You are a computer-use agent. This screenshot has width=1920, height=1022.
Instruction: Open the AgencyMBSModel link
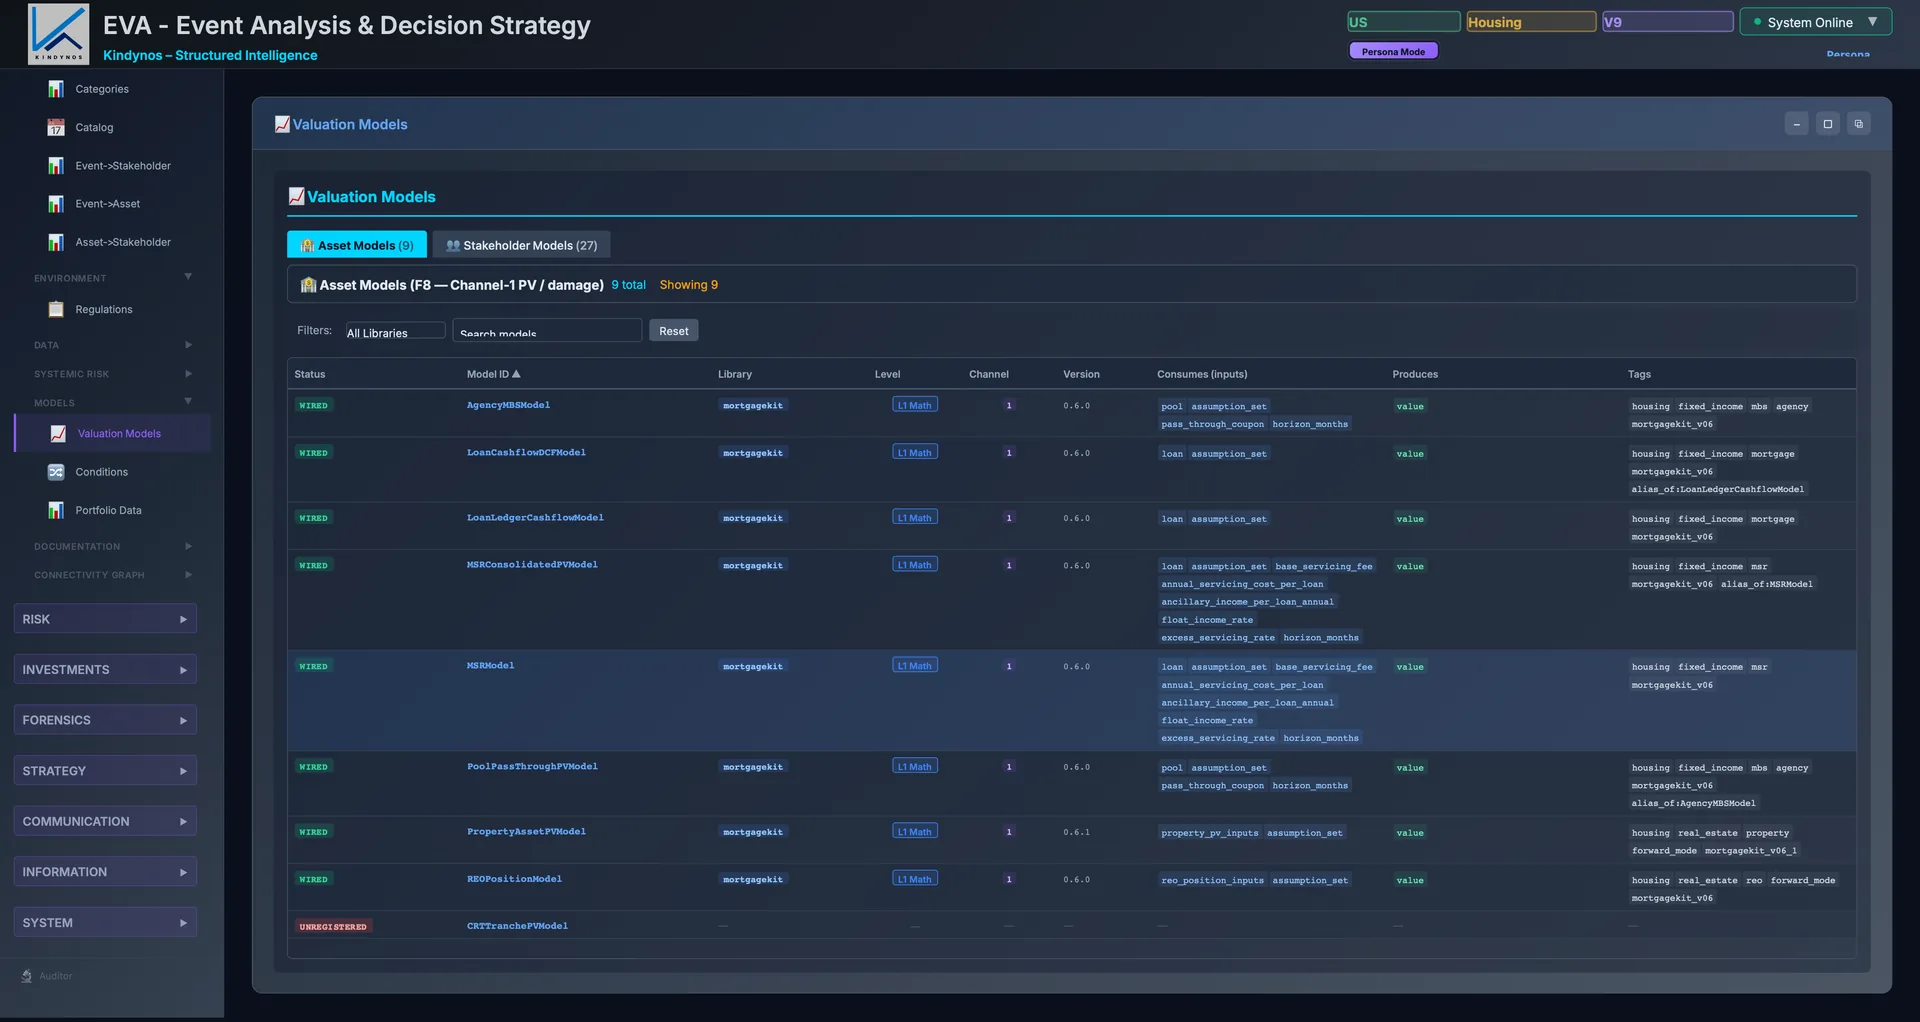508,405
